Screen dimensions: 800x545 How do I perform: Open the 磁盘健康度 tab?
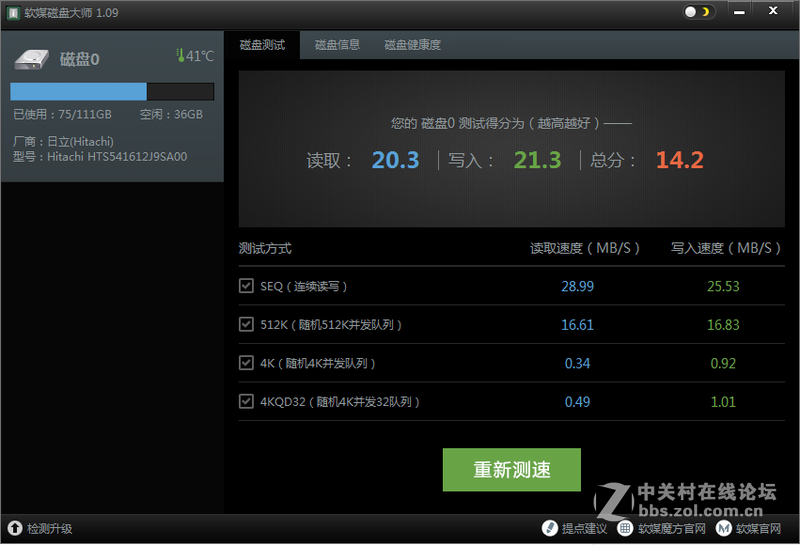[412, 45]
